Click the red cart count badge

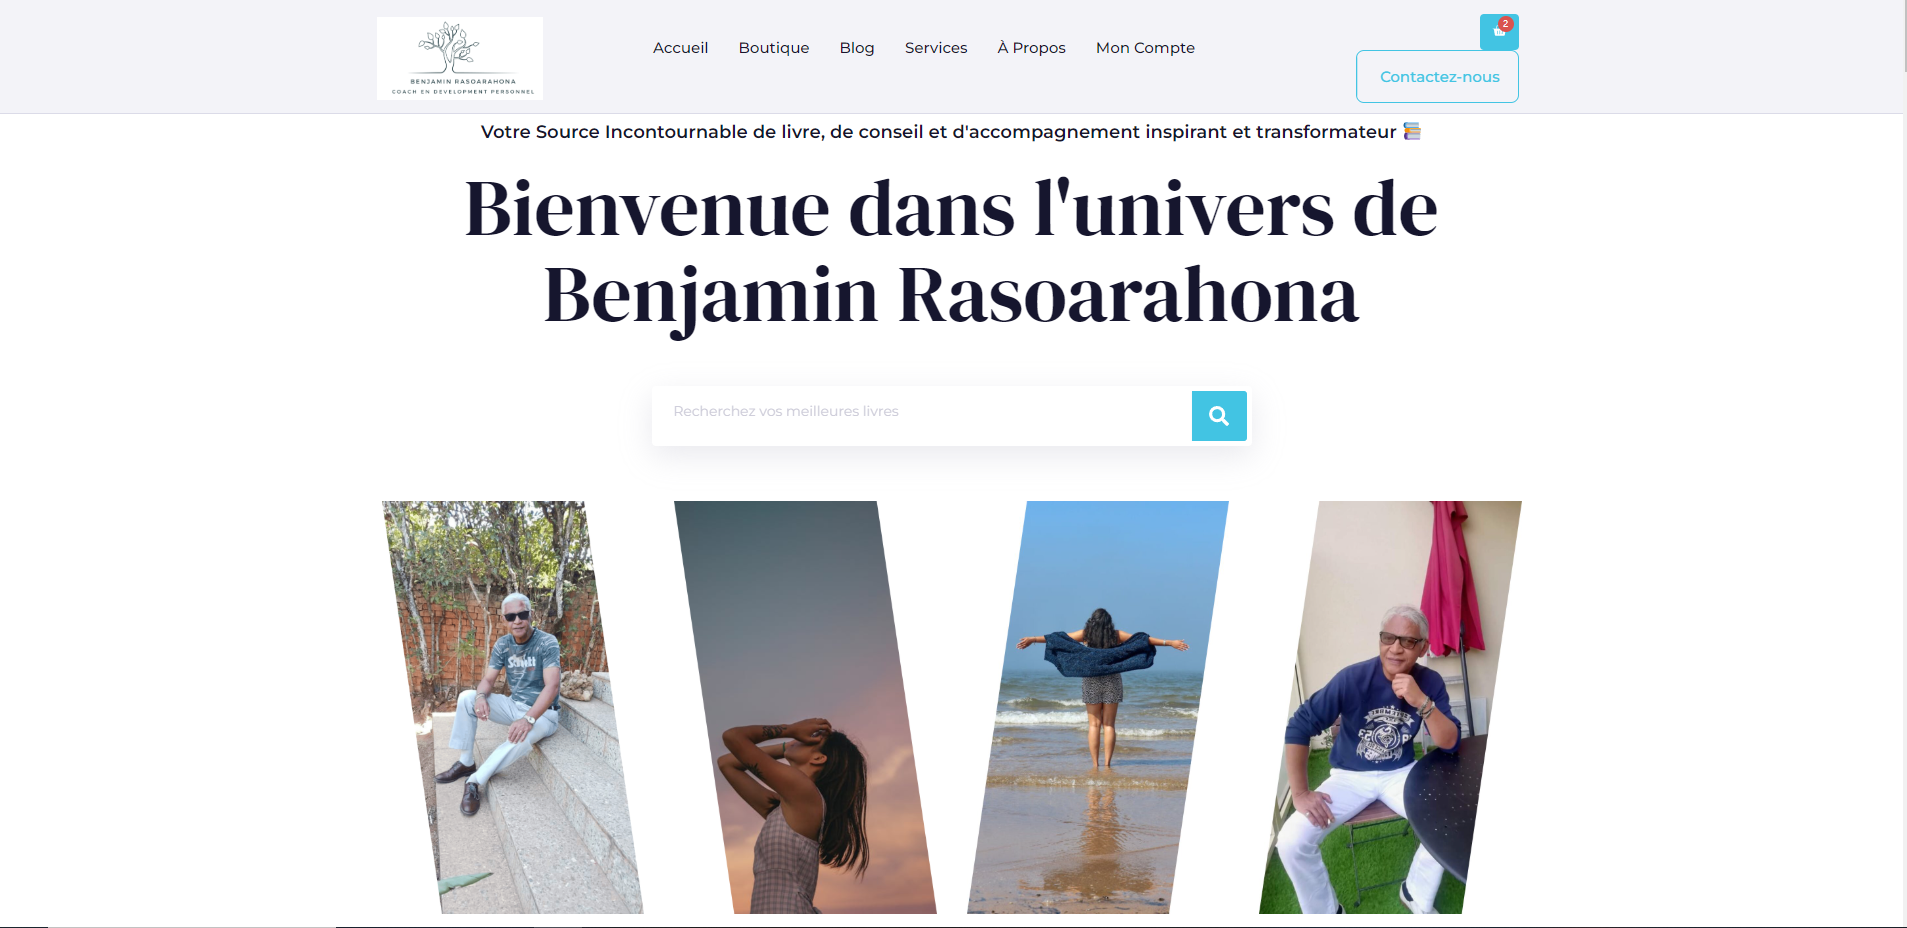(x=1506, y=24)
